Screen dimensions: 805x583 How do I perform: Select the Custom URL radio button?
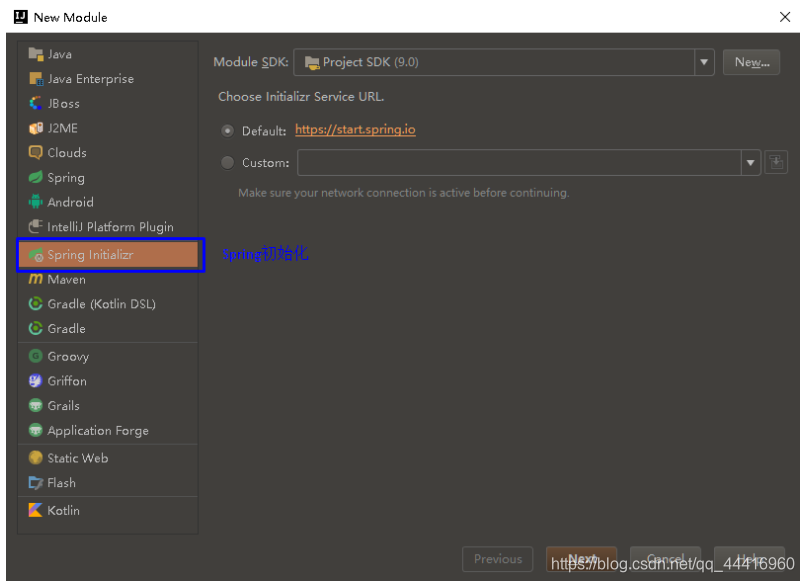point(227,163)
